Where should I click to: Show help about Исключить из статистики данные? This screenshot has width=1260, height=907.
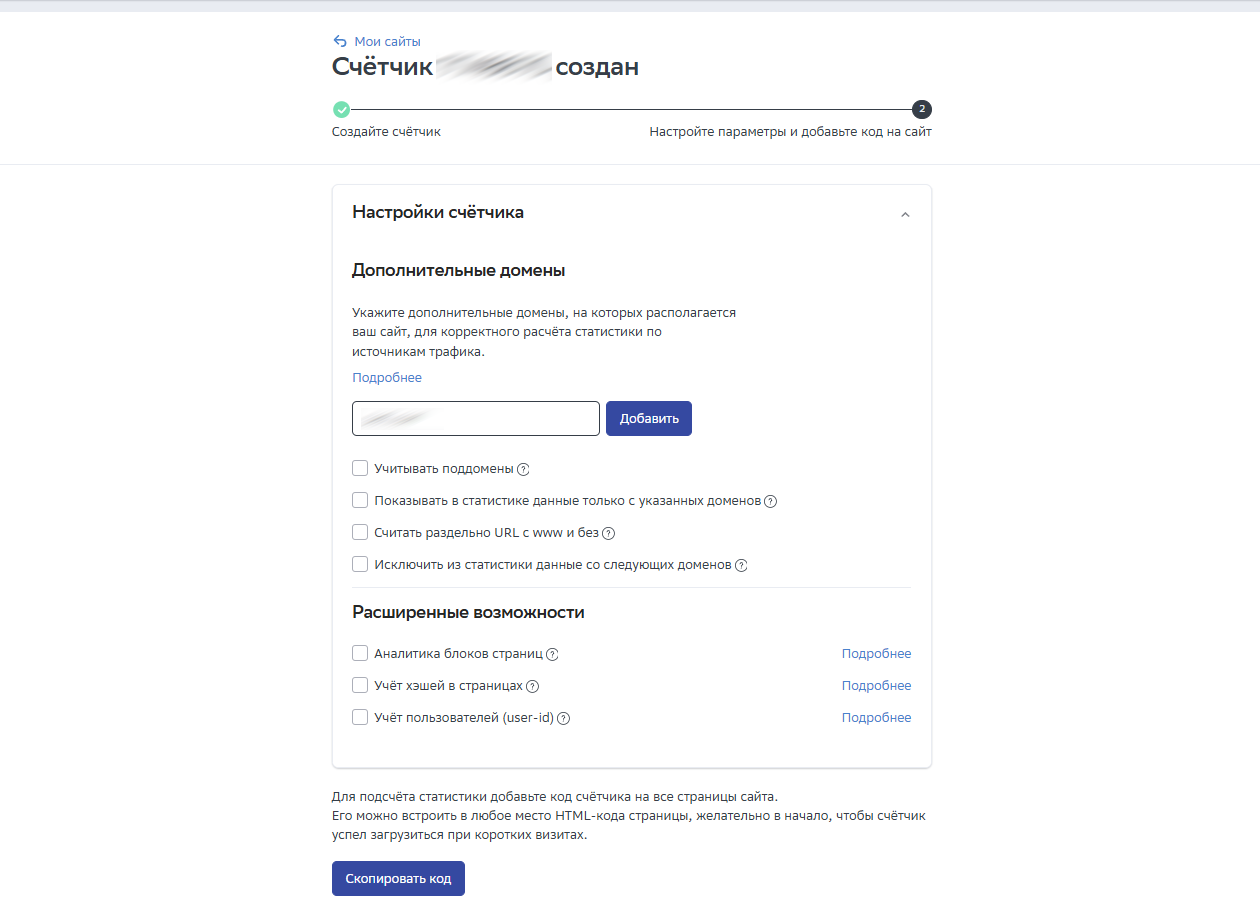(740, 564)
